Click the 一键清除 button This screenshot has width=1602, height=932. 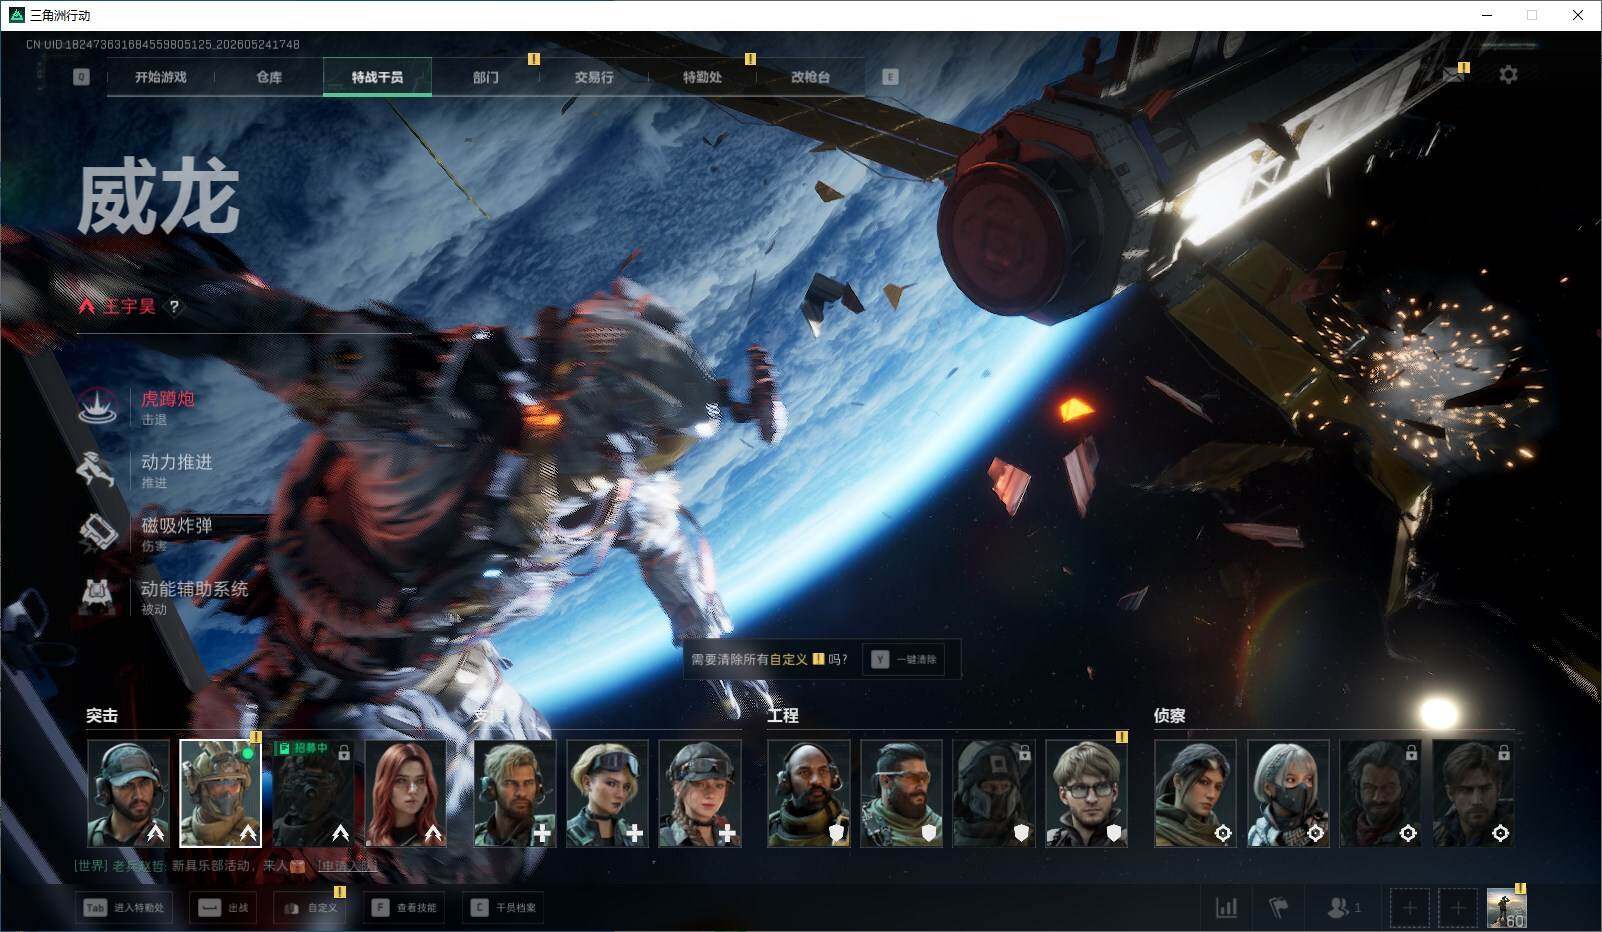[x=905, y=660]
